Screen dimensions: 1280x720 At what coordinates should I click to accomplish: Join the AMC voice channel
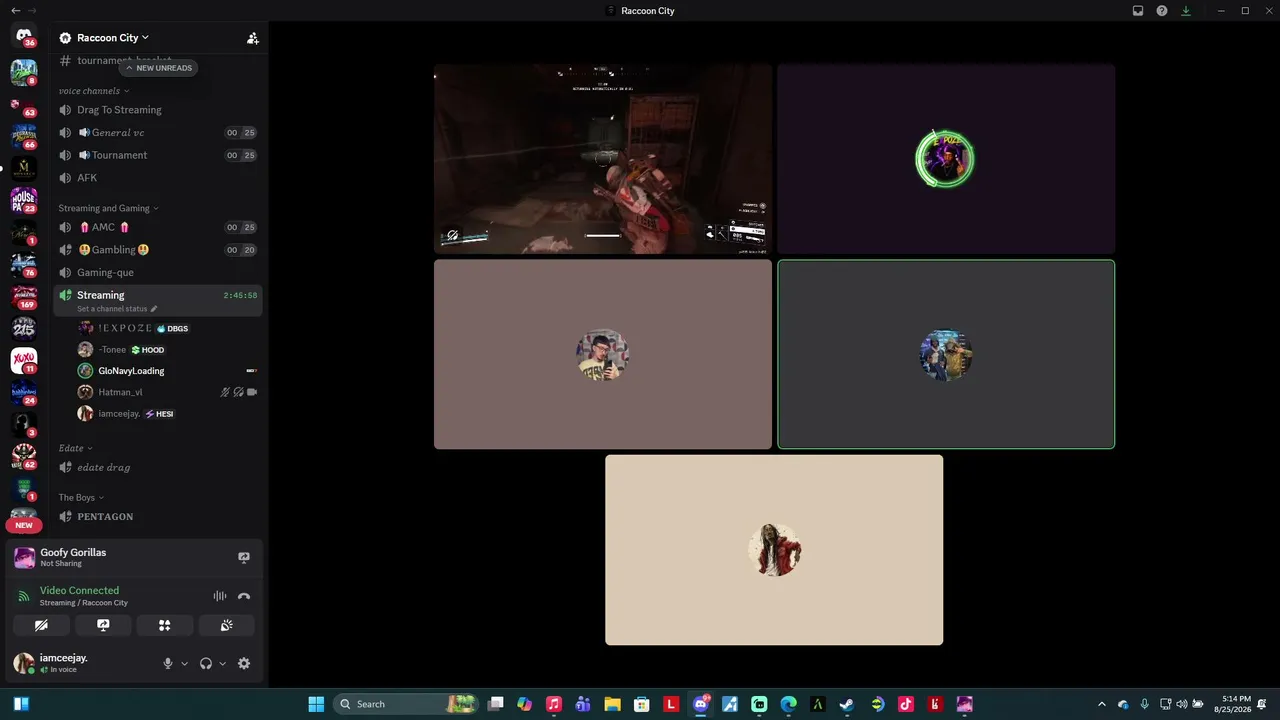click(x=158, y=227)
